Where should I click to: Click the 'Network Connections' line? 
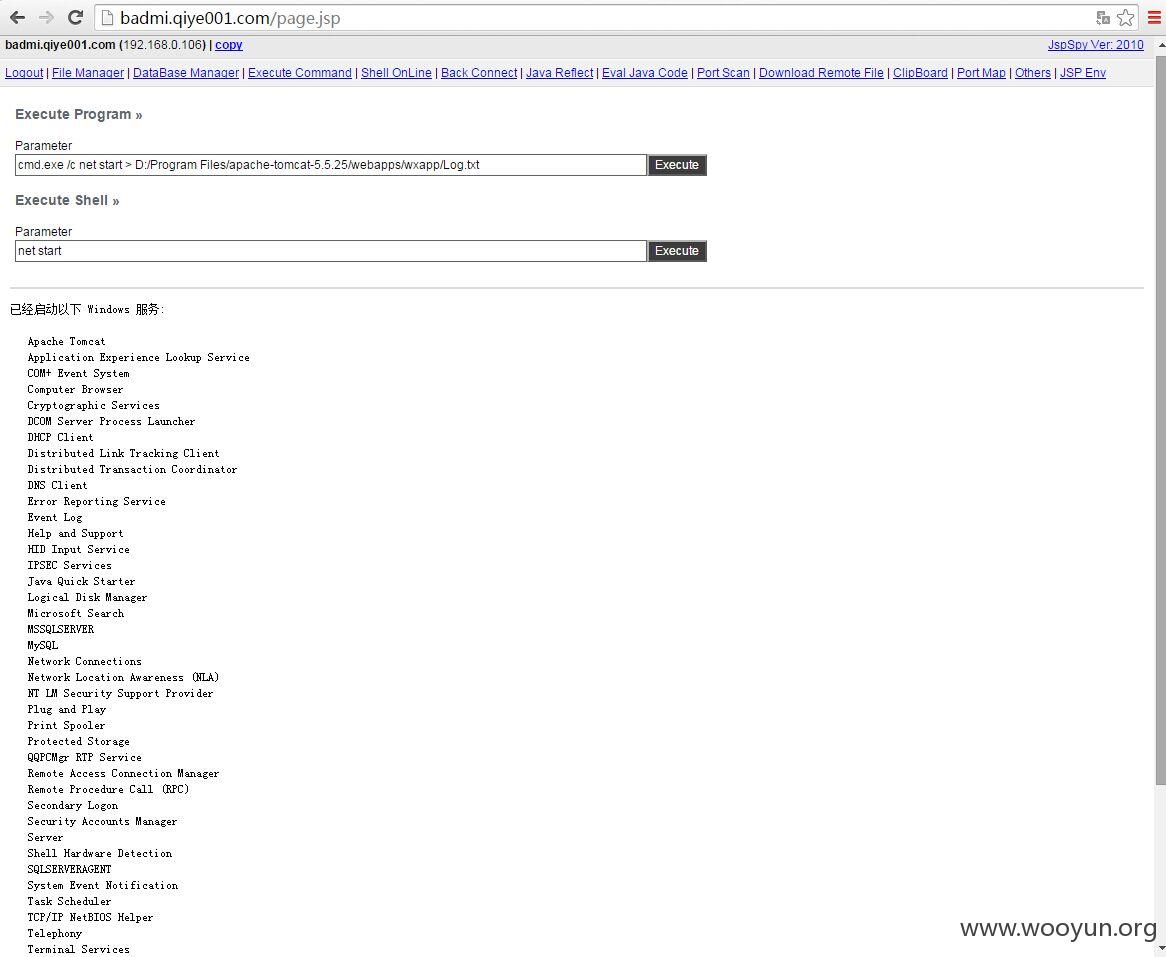pos(84,661)
